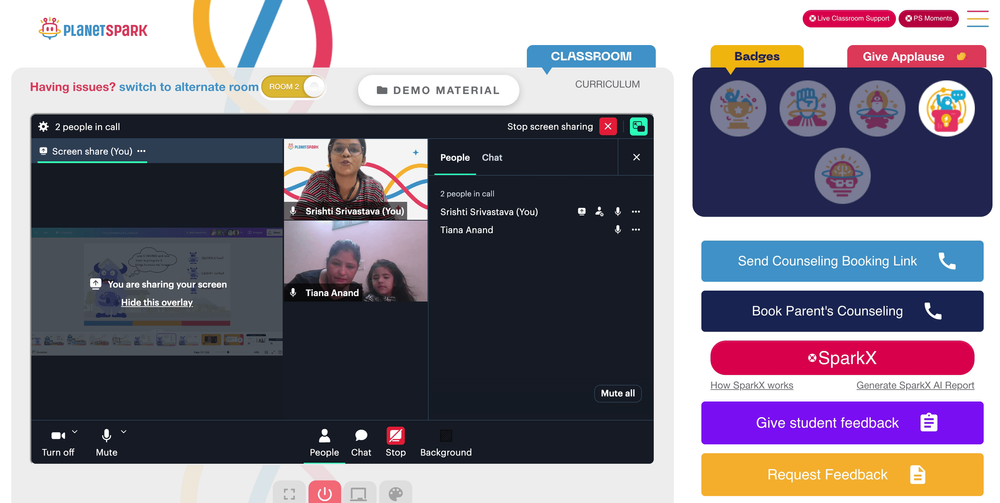
Task: Expand microphone options chevron
Action: pyautogui.click(x=124, y=432)
